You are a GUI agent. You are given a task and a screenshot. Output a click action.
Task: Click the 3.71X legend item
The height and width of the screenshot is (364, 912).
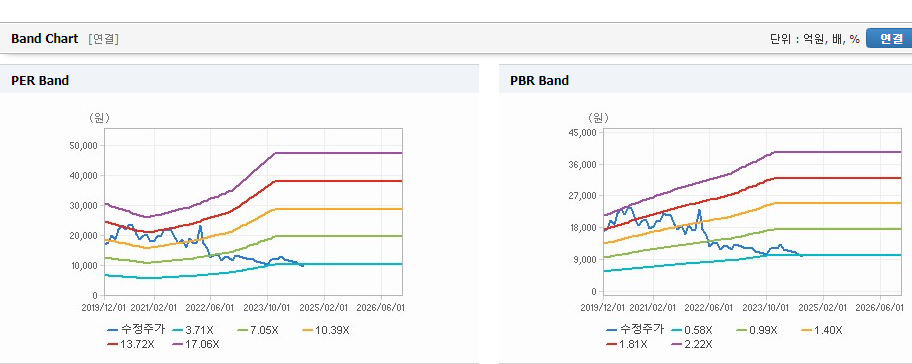coord(194,330)
